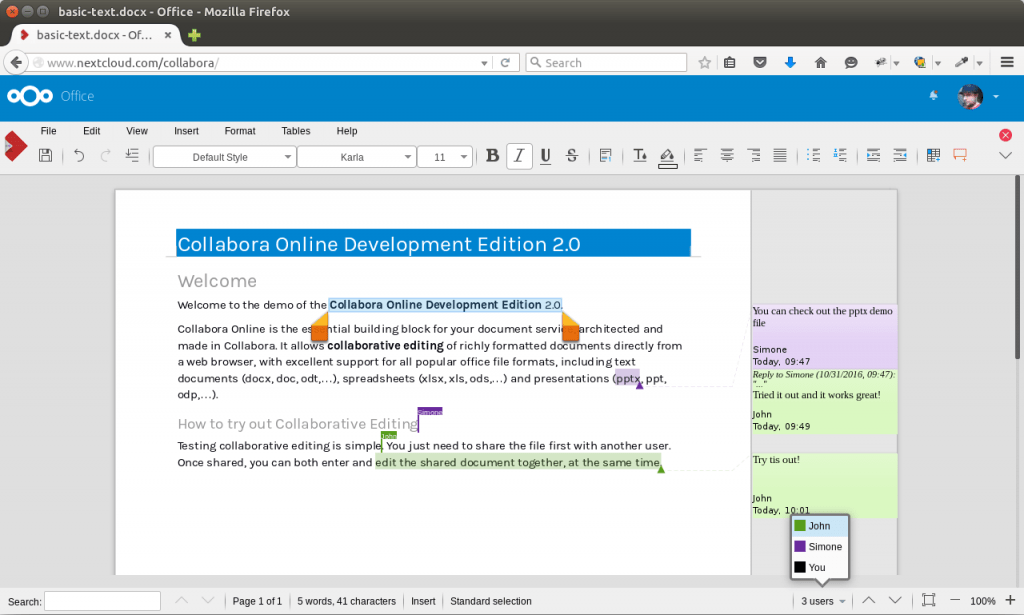Save the document
The image size is (1024, 615).
pos(45,155)
